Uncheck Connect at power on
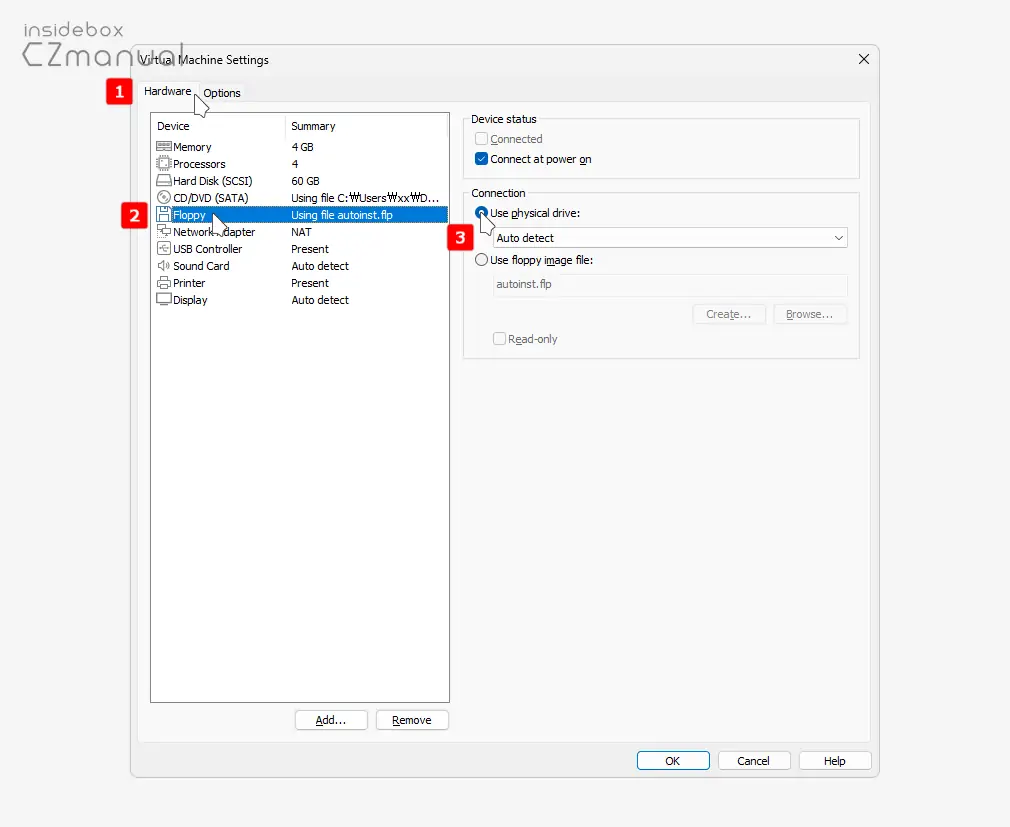Viewport: 1010px width, 827px height. 481,158
